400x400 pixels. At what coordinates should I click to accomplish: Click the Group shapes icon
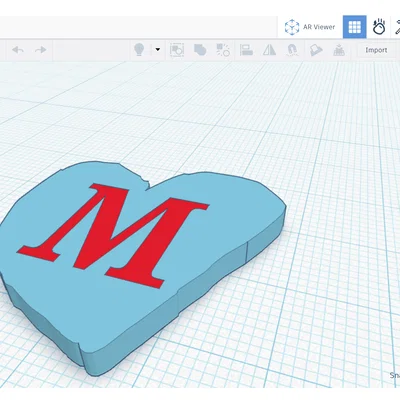[200, 50]
